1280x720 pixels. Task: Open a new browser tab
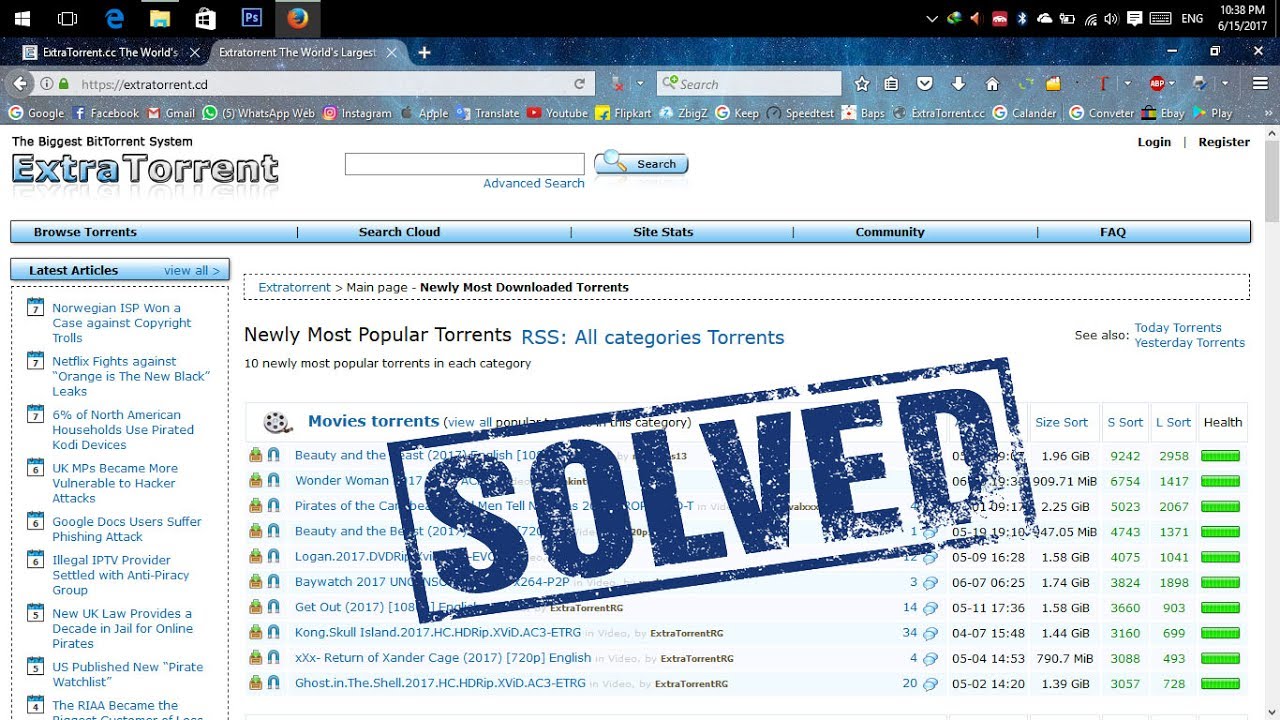click(424, 52)
